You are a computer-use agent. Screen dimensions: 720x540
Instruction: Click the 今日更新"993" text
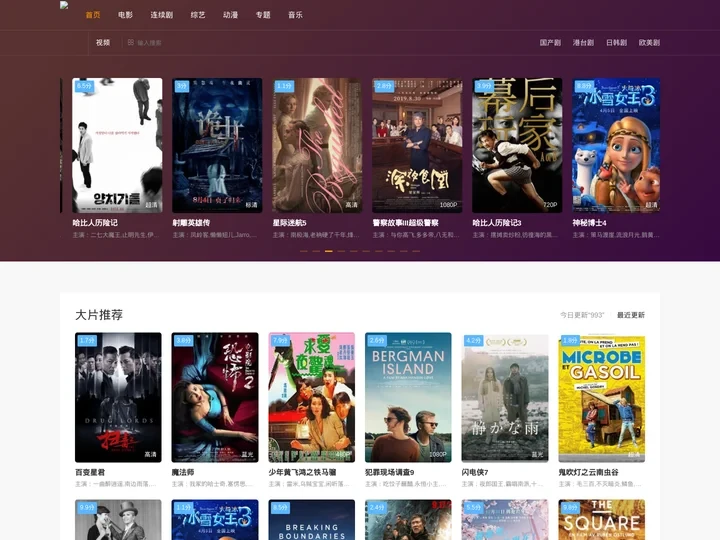pos(582,315)
